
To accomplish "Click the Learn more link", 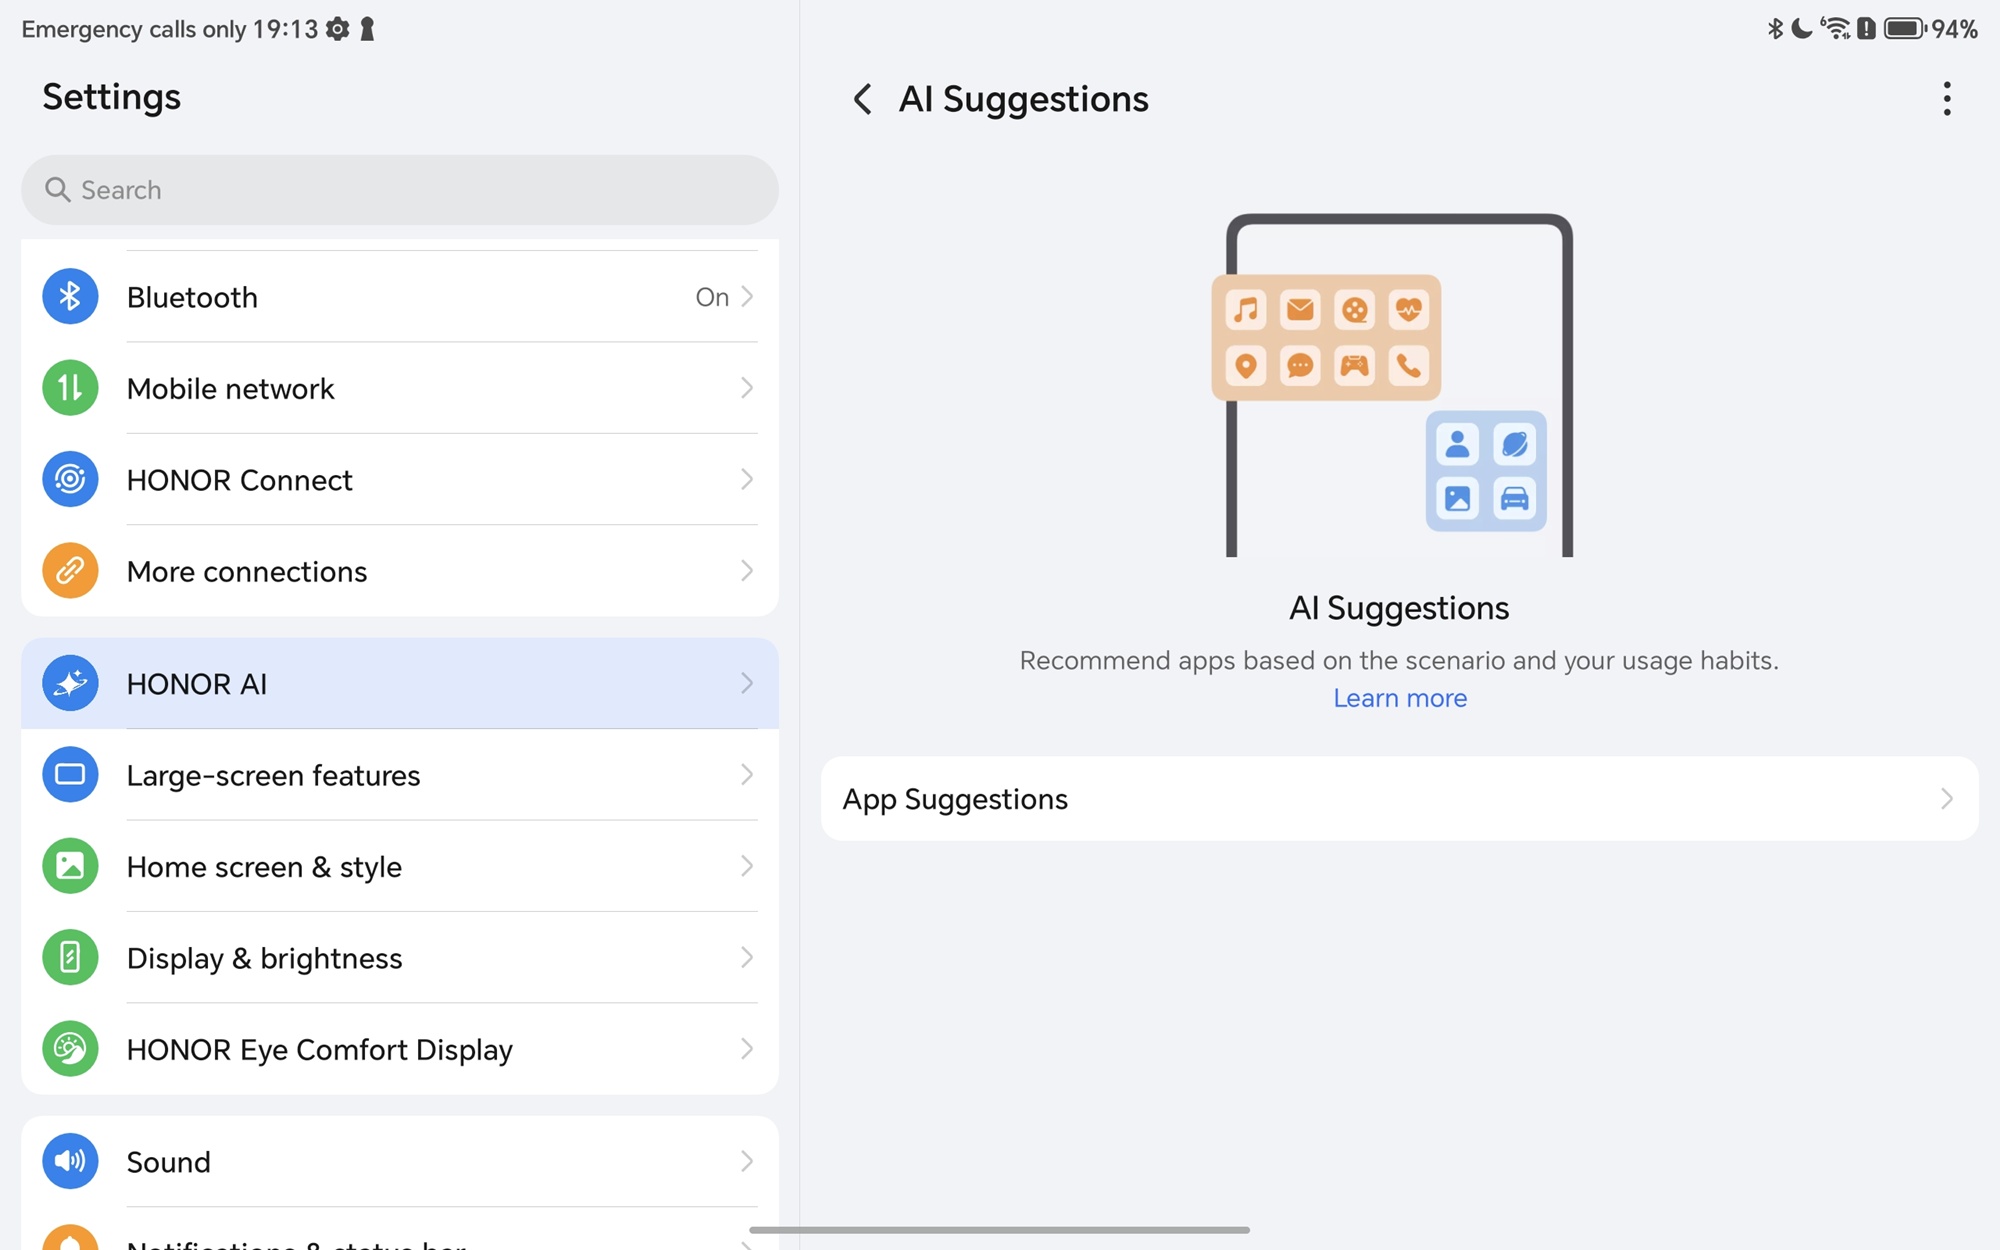I will tap(1399, 698).
